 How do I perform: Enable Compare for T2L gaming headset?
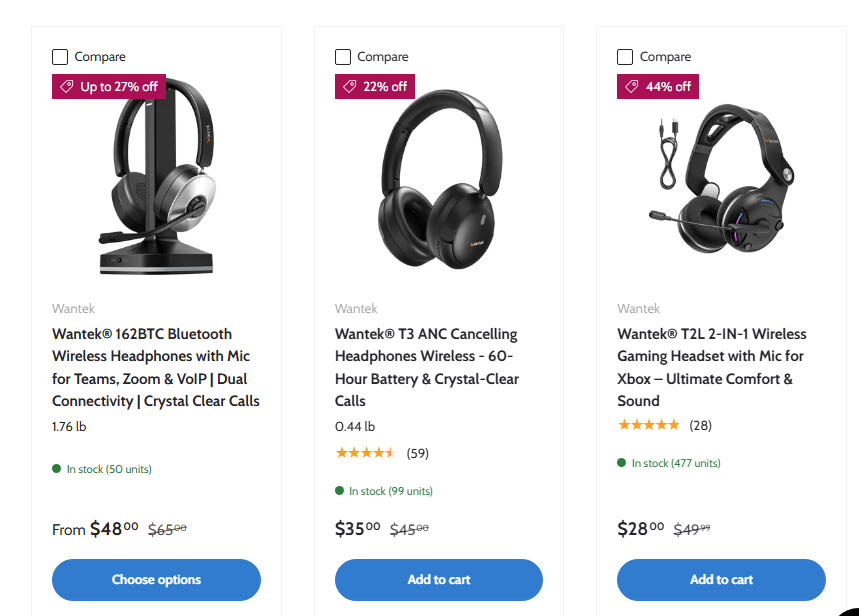[625, 57]
